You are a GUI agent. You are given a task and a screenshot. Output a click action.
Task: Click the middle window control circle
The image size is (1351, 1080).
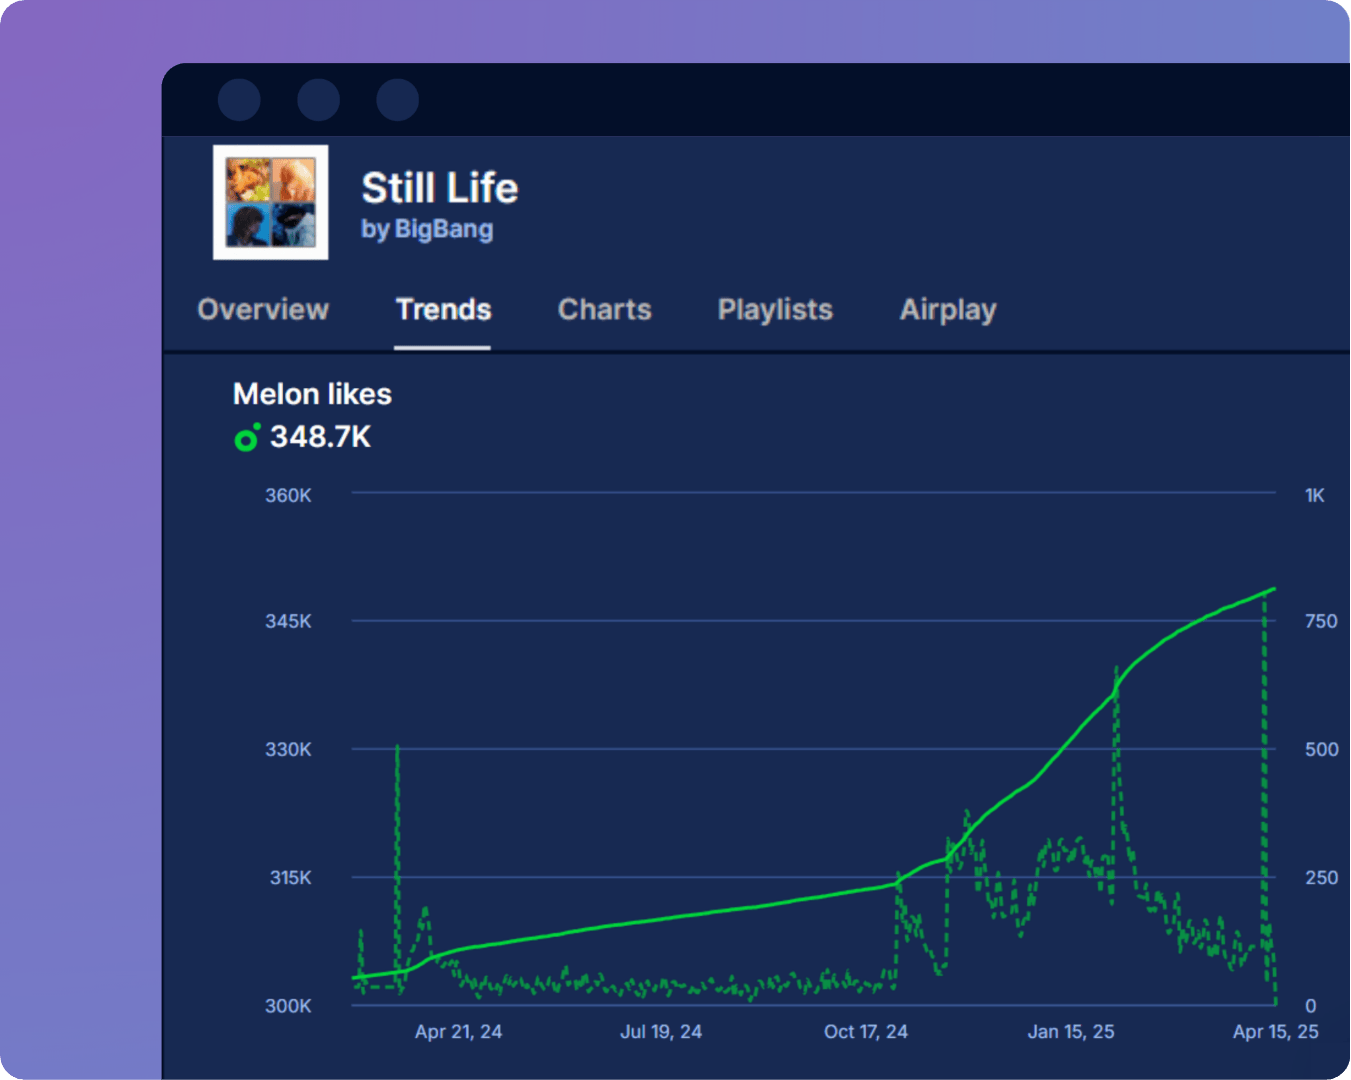point(318,100)
